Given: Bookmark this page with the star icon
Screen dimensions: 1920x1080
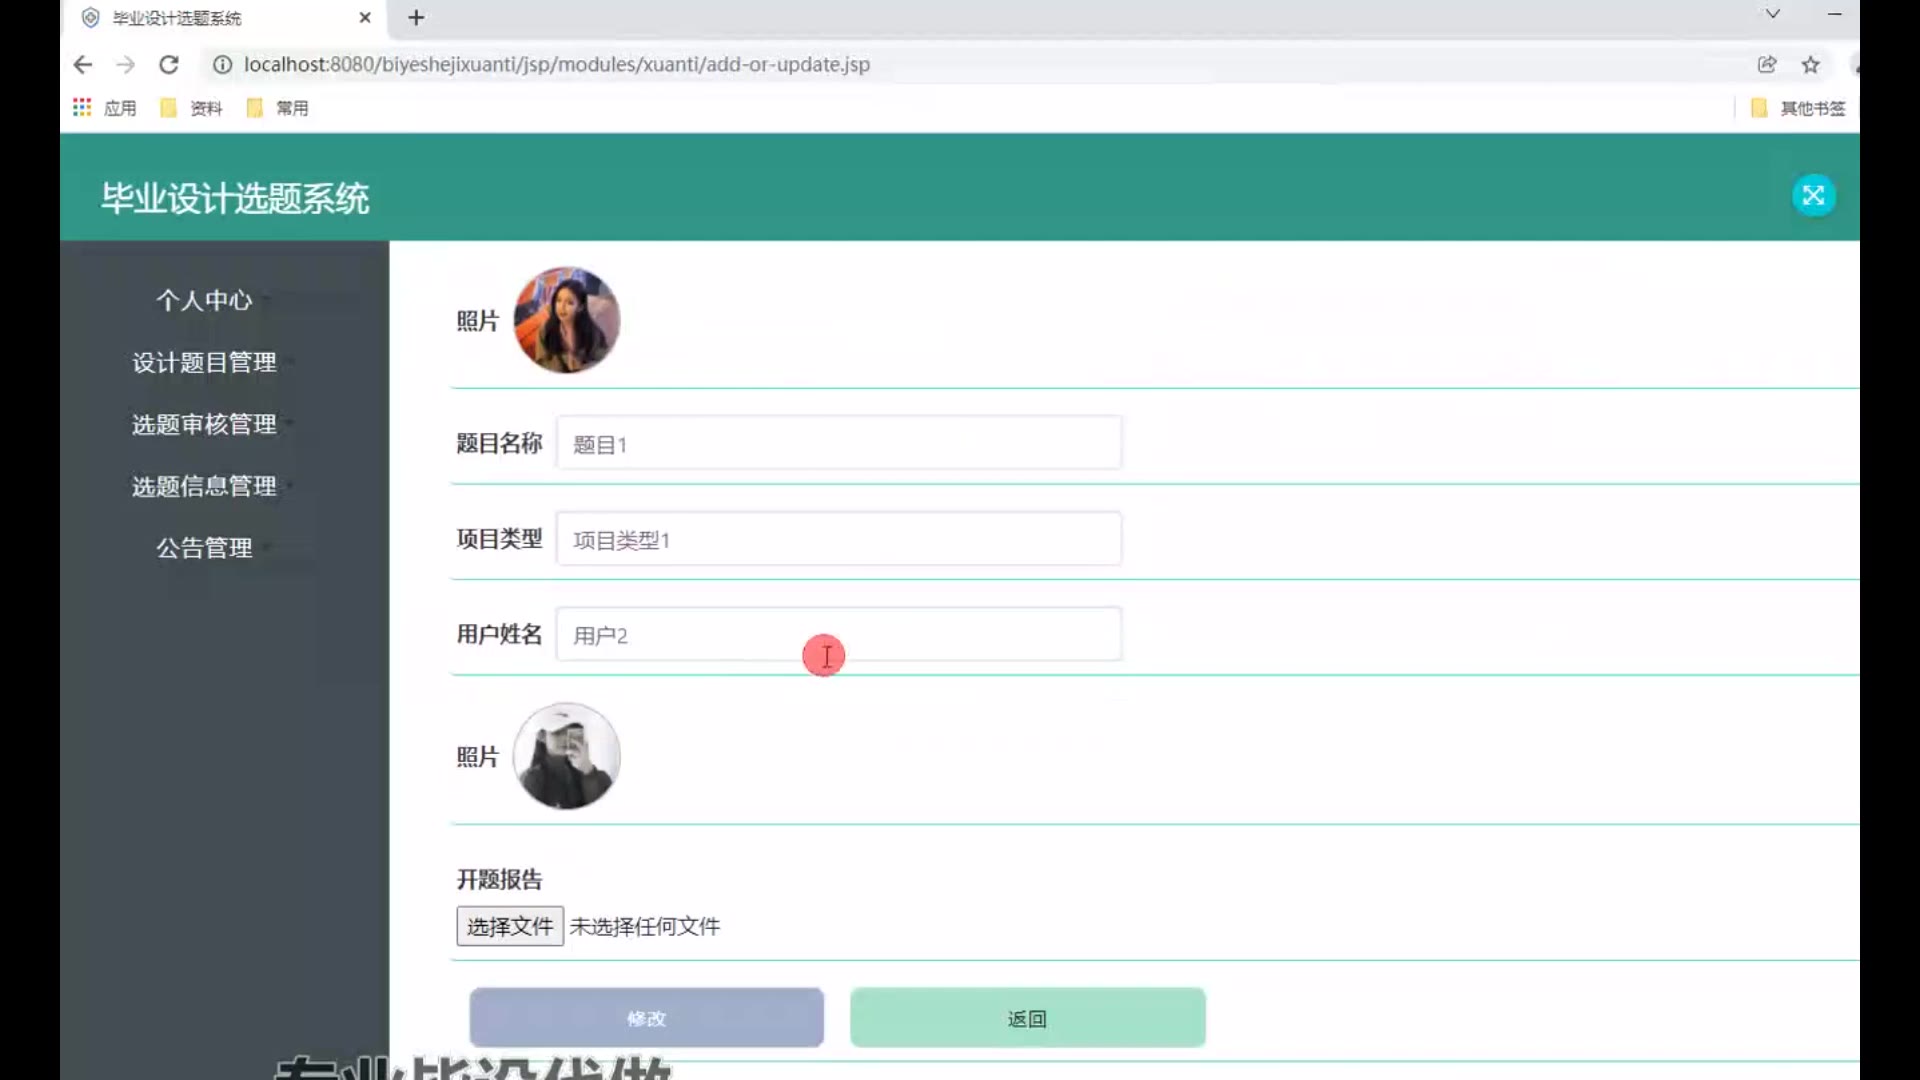Looking at the screenshot, I should (1810, 65).
